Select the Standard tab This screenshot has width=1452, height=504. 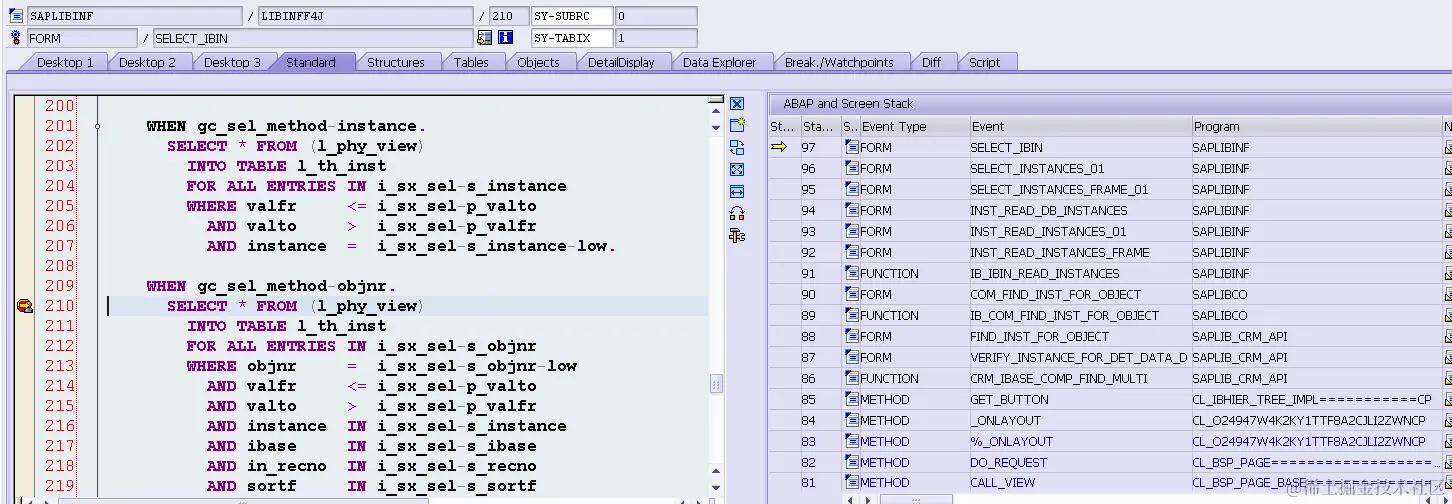tap(311, 62)
